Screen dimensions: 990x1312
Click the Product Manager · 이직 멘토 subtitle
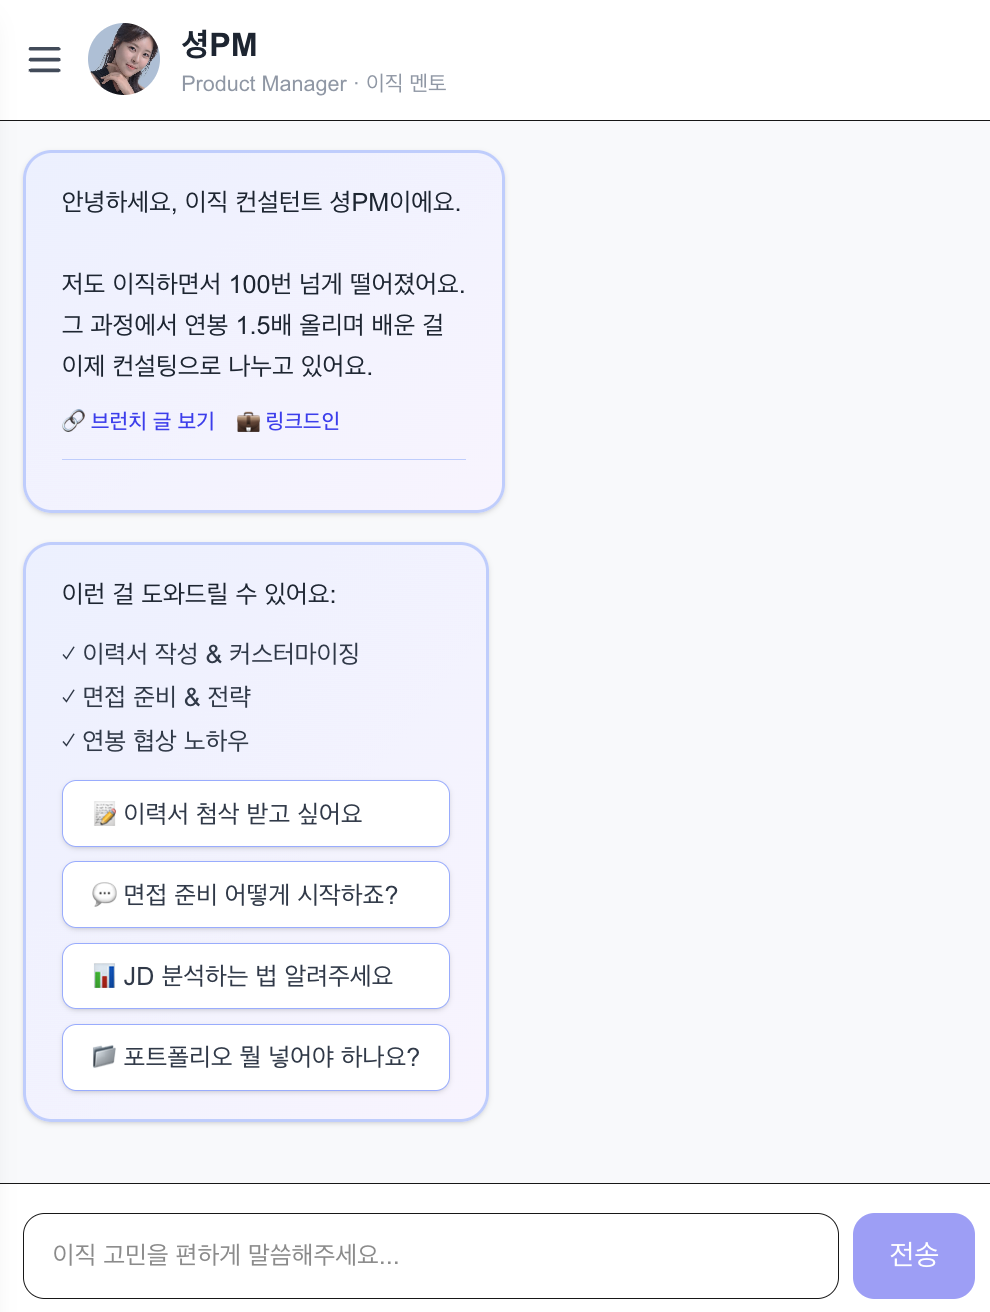[x=313, y=84]
